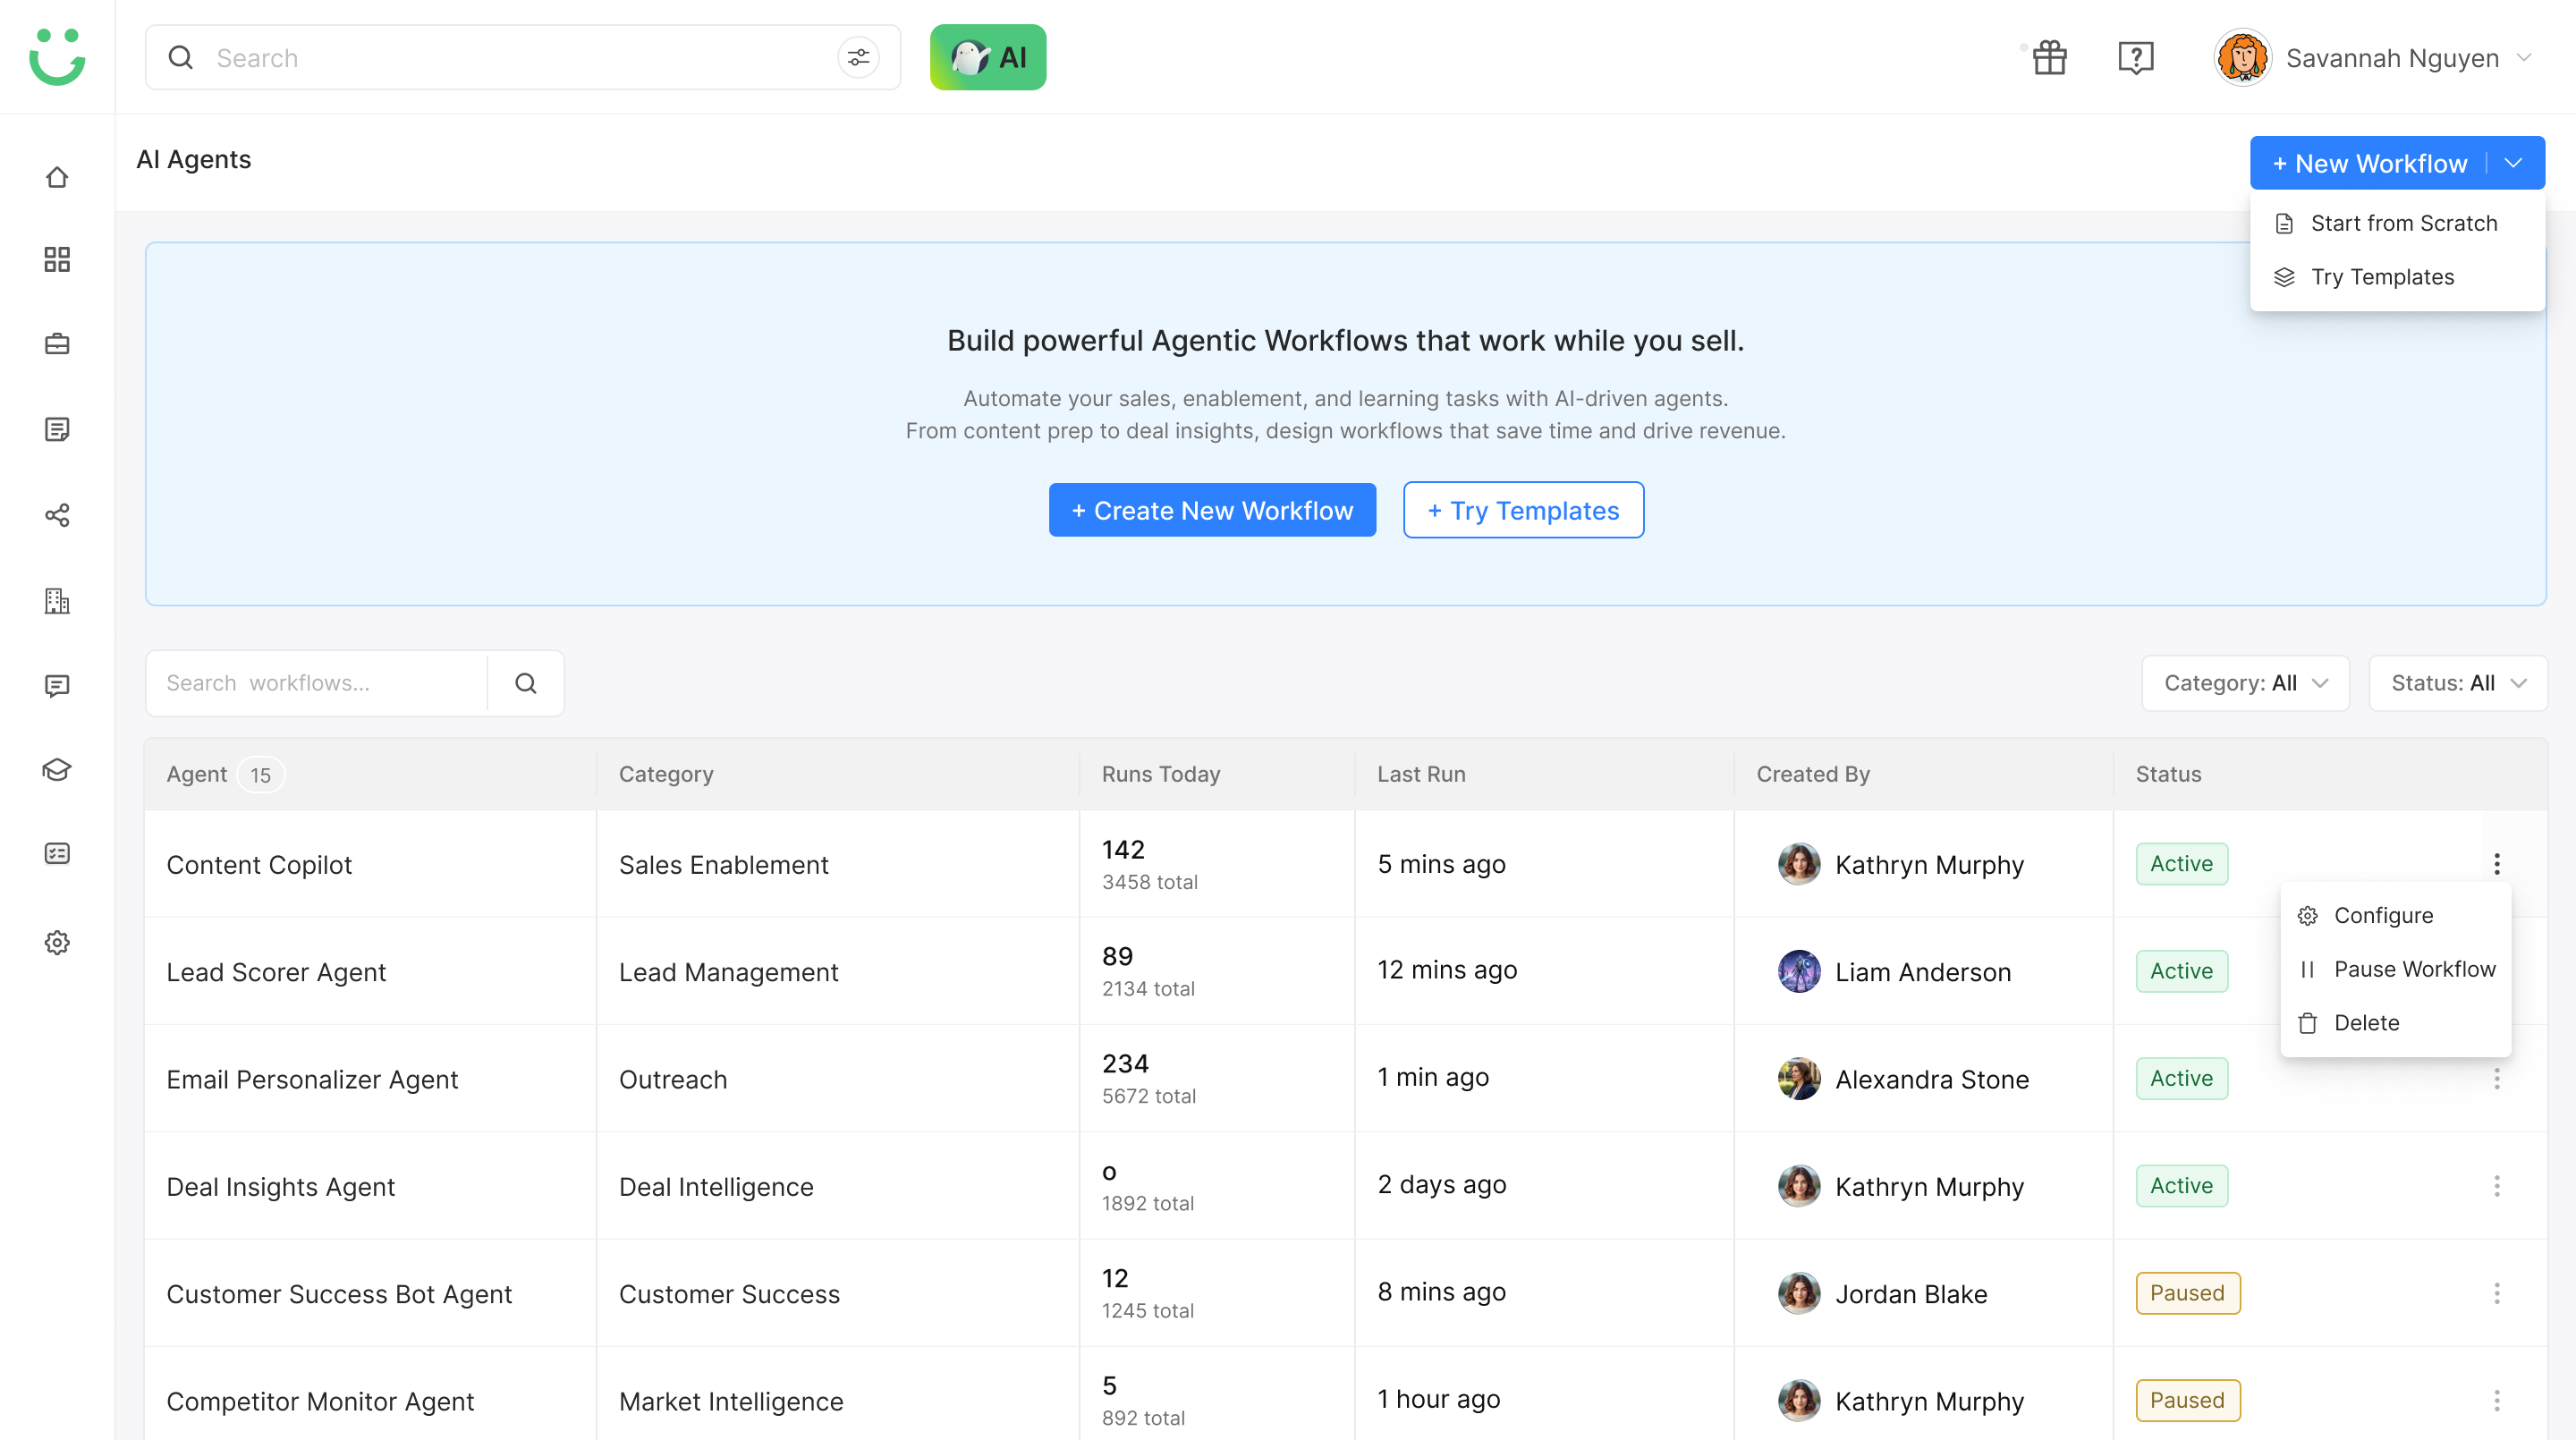Open the graduation cap learning icon

[x=57, y=770]
